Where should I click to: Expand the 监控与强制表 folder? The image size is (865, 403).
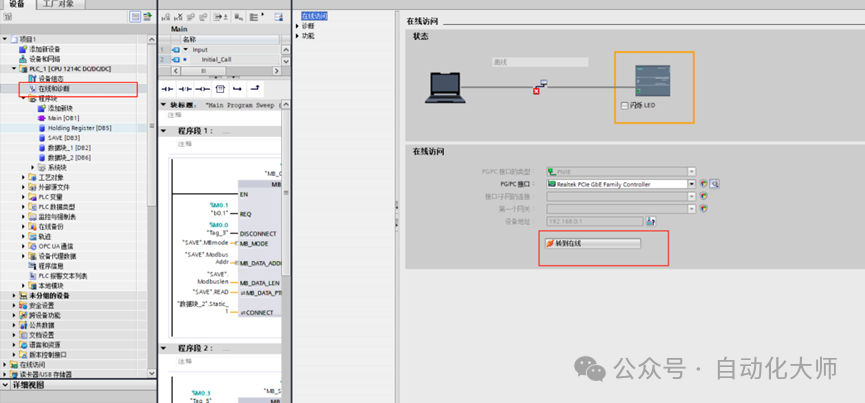[x=24, y=217]
